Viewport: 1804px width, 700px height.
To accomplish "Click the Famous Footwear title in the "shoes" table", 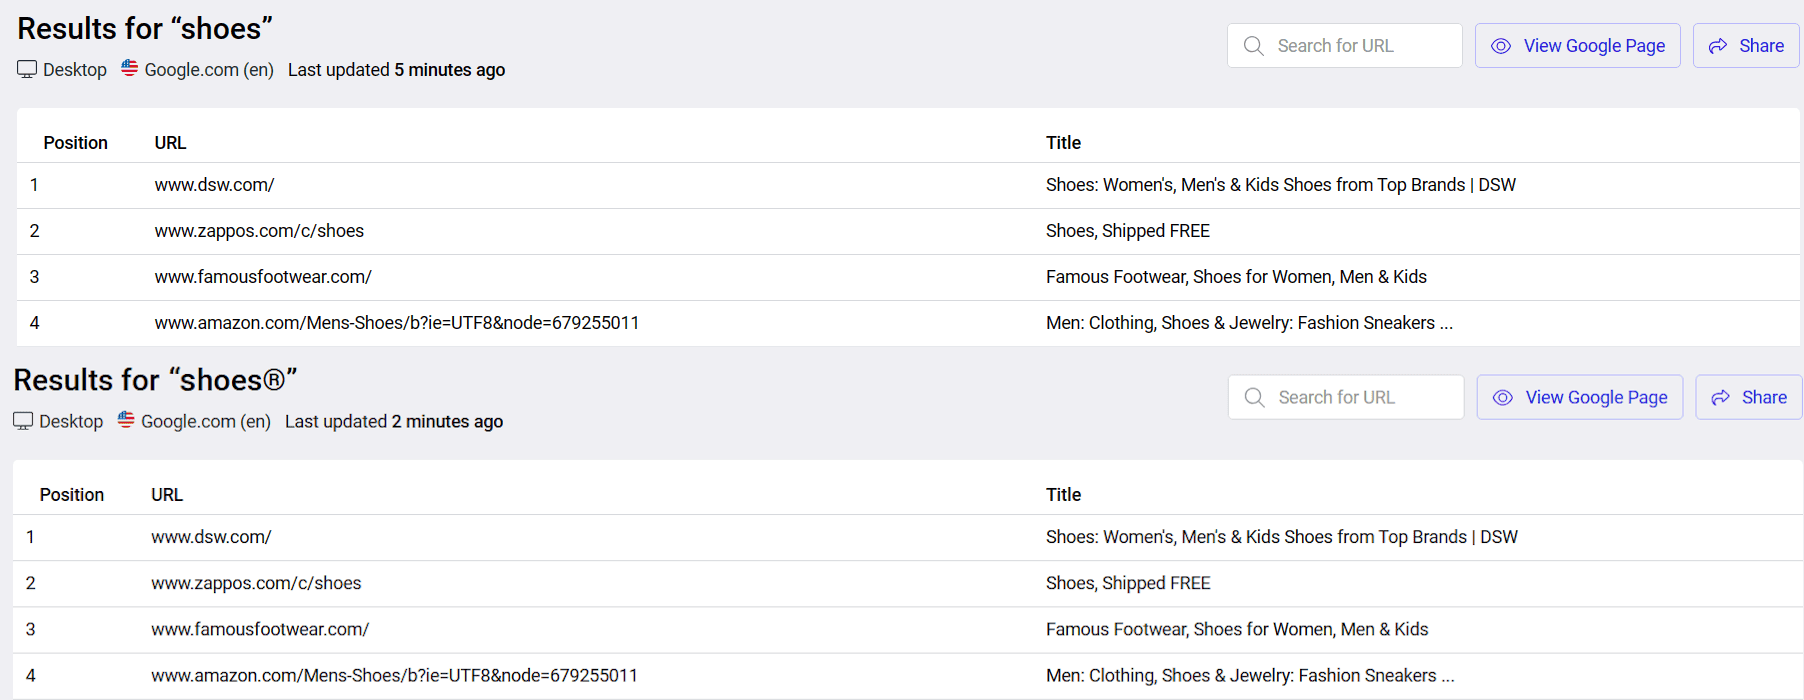I will tap(1236, 277).
